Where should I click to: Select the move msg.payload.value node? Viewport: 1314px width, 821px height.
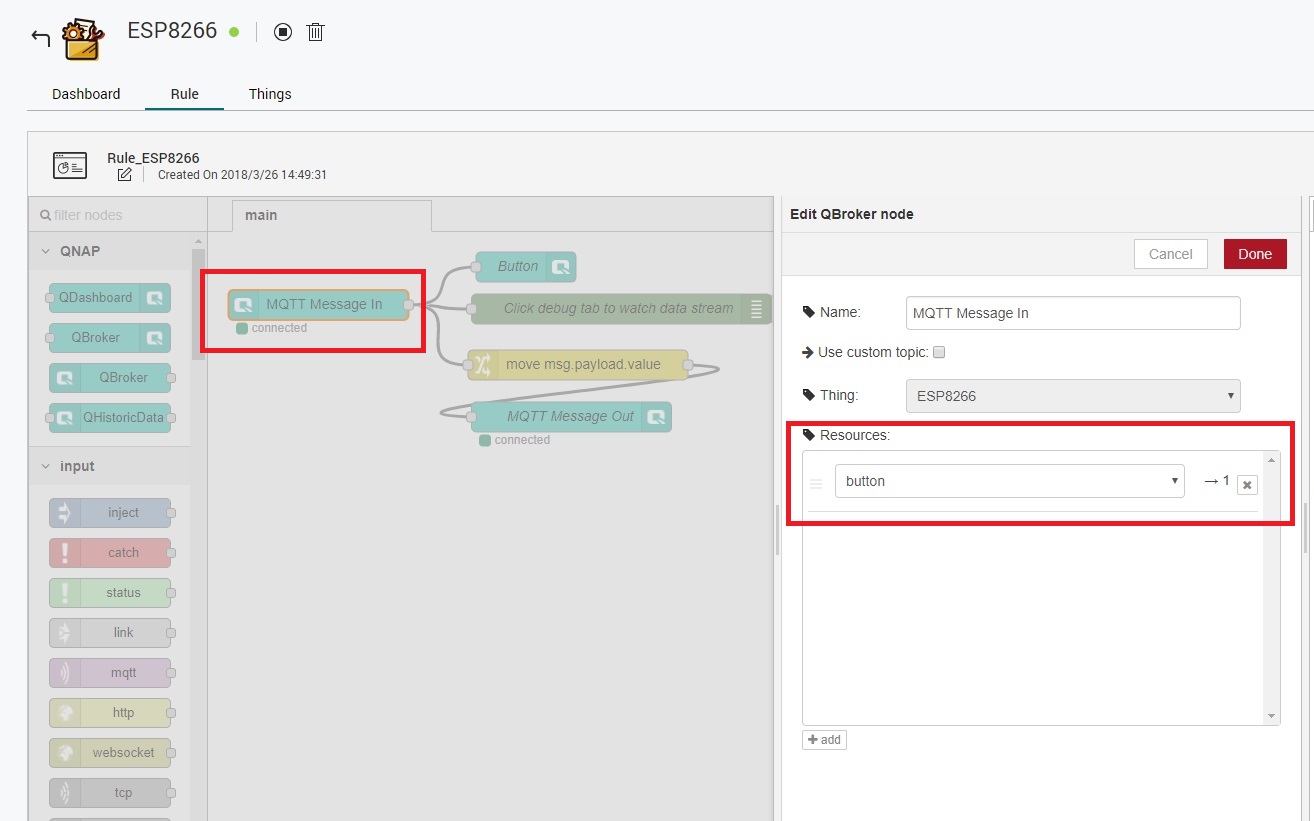pos(578,364)
